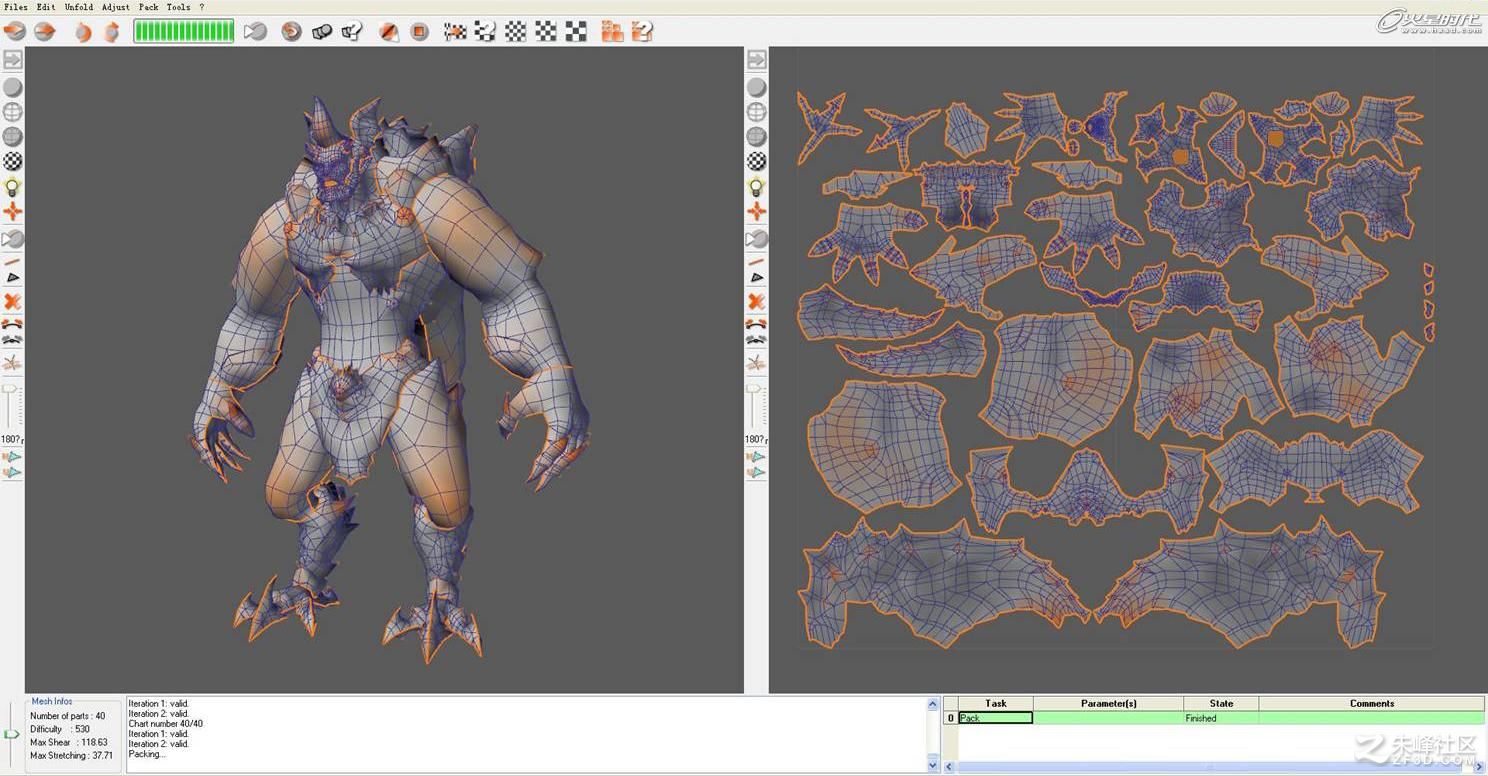Select the Pack task cell
Image resolution: width=1488 pixels, height=776 pixels.
click(x=995, y=718)
